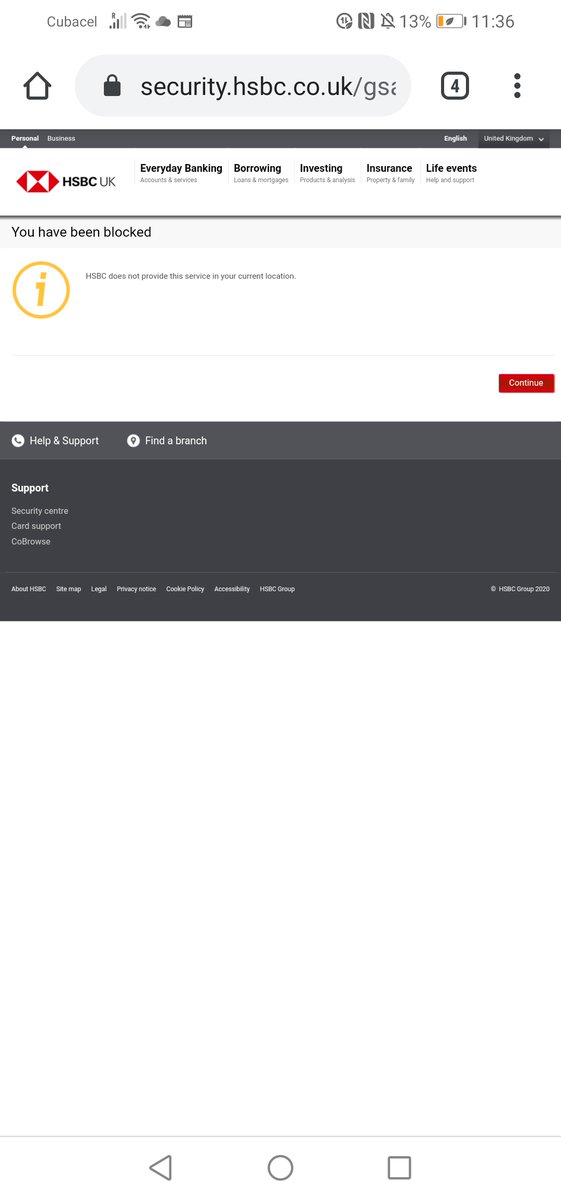Expand the United Kingdom country dropdown
This screenshot has height=1200, width=561.
click(x=514, y=139)
